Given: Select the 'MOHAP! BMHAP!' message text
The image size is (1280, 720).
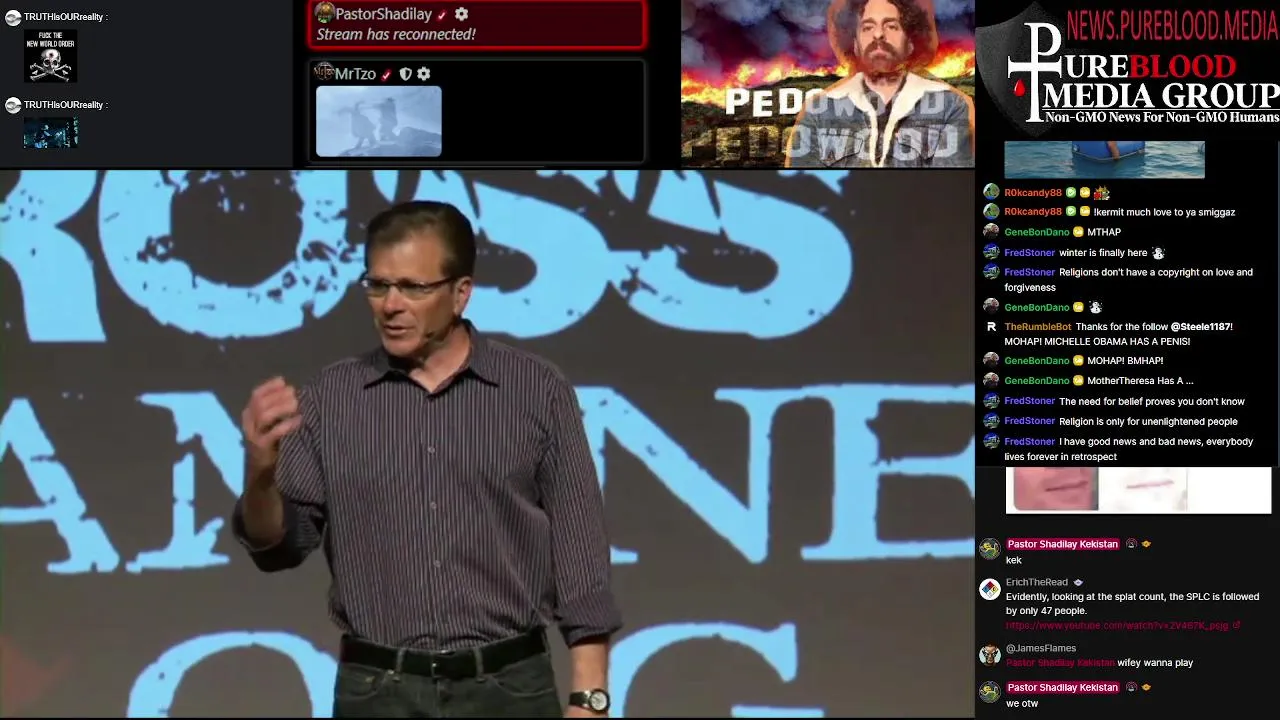Looking at the screenshot, I should (1125, 360).
